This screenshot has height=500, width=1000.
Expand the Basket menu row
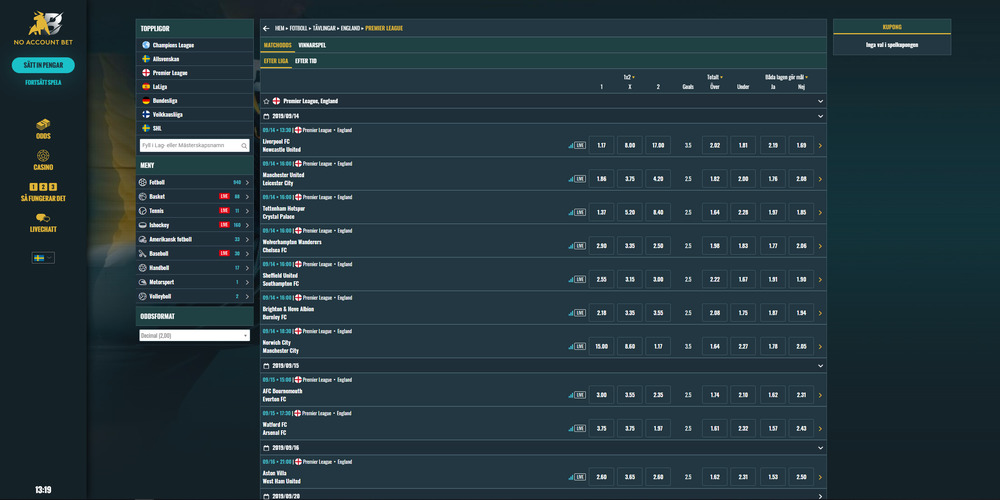point(195,196)
